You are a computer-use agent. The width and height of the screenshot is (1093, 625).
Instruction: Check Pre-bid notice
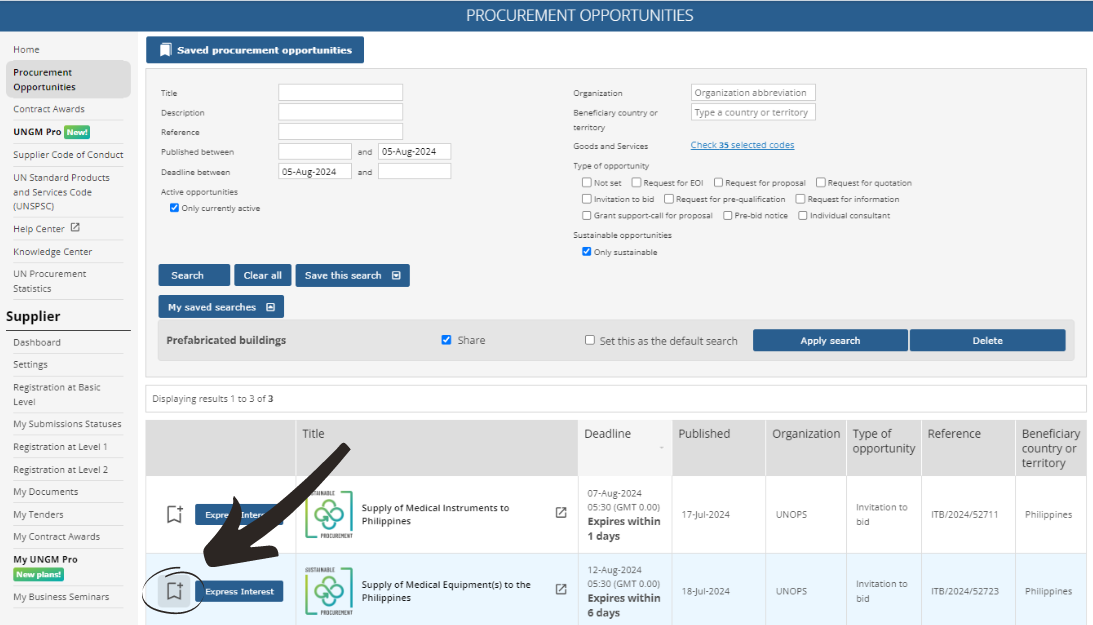(727, 216)
